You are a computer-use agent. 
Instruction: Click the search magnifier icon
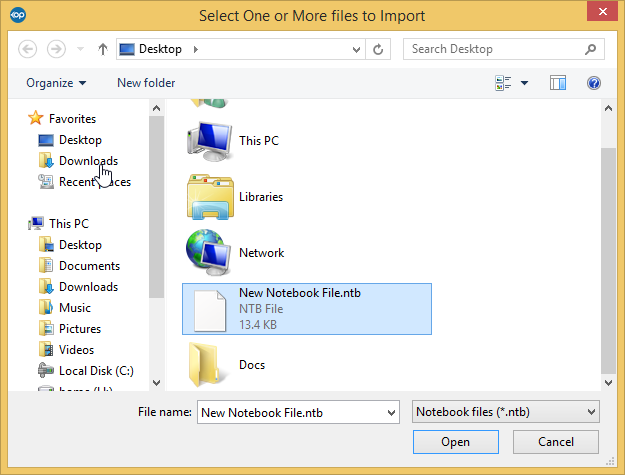[x=590, y=49]
